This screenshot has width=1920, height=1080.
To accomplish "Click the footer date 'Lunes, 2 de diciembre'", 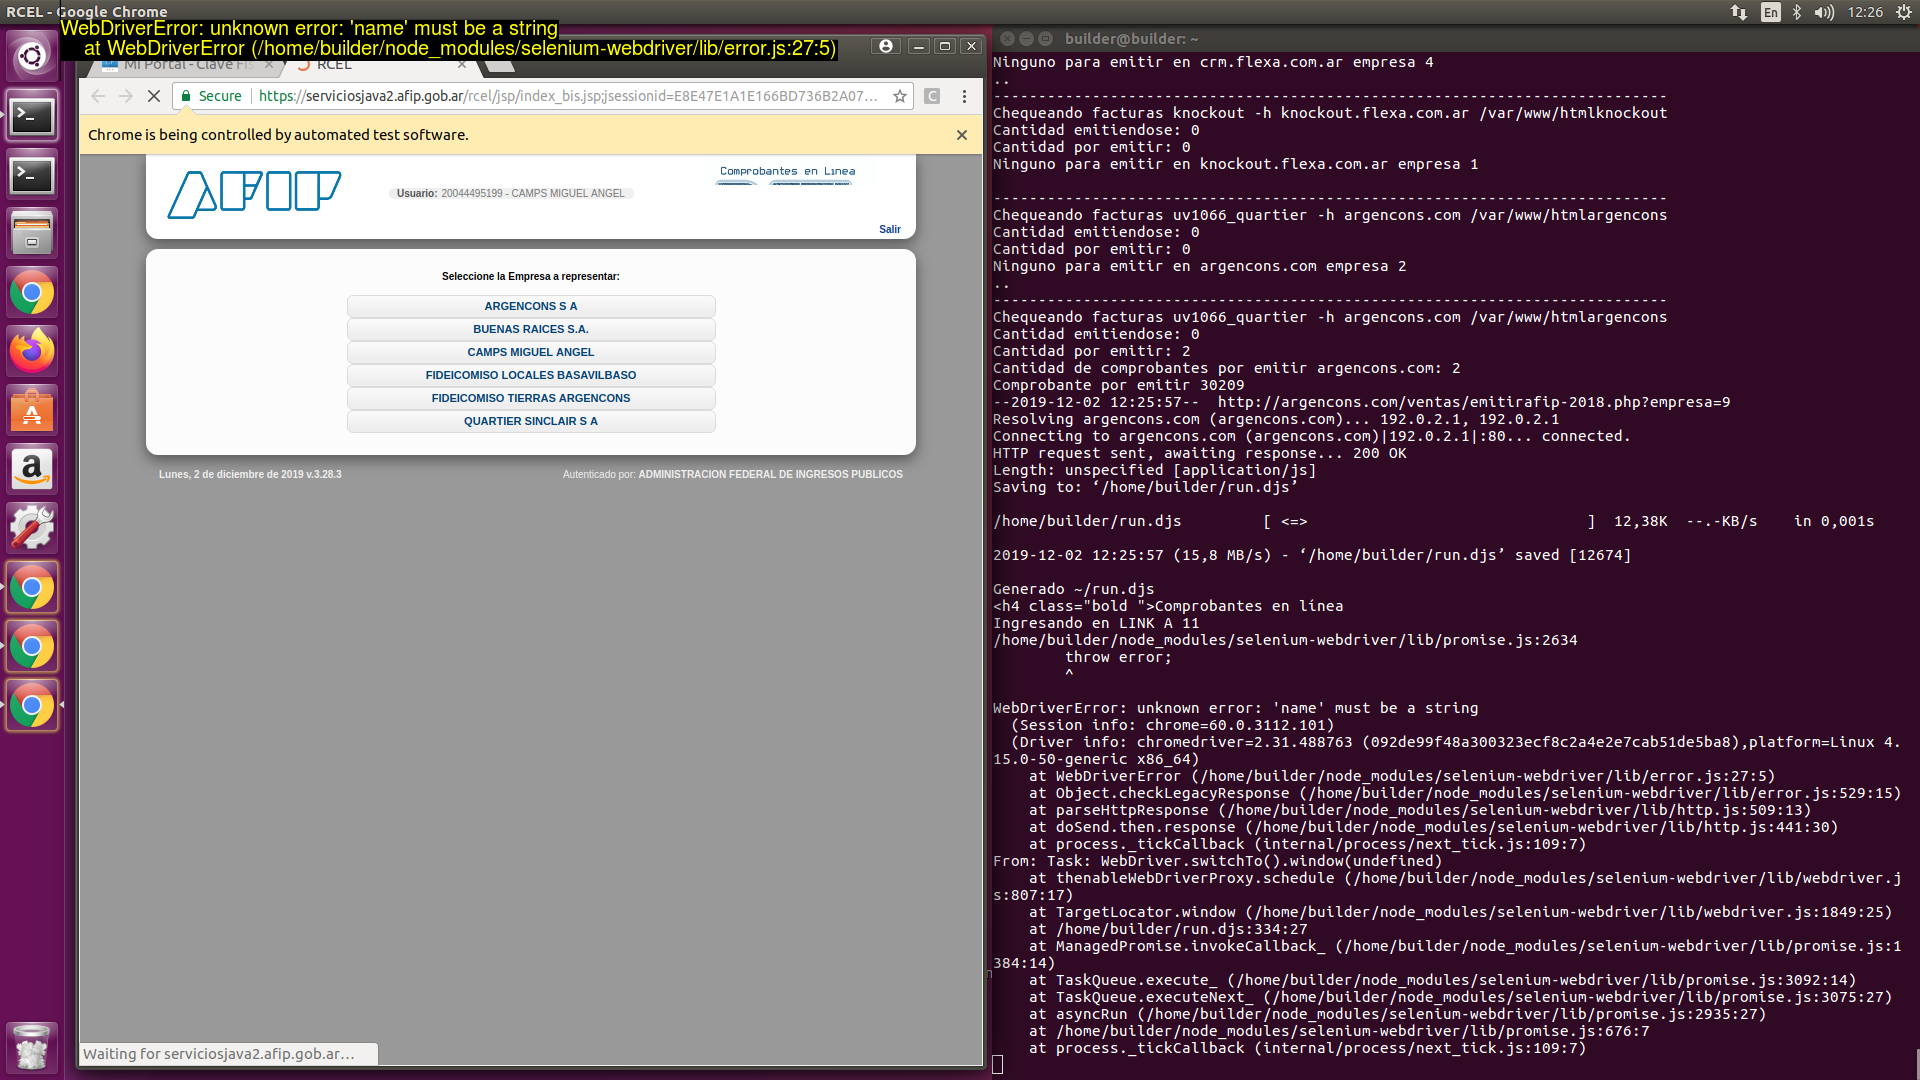I will (250, 474).
